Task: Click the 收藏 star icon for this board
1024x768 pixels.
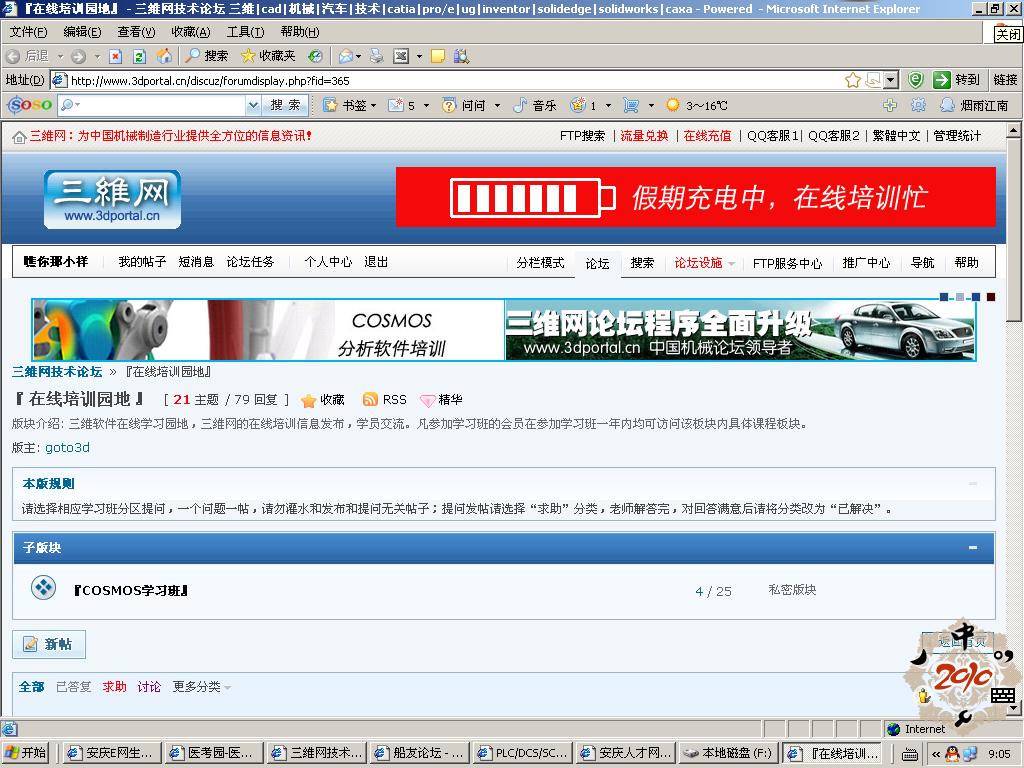Action: (308, 400)
